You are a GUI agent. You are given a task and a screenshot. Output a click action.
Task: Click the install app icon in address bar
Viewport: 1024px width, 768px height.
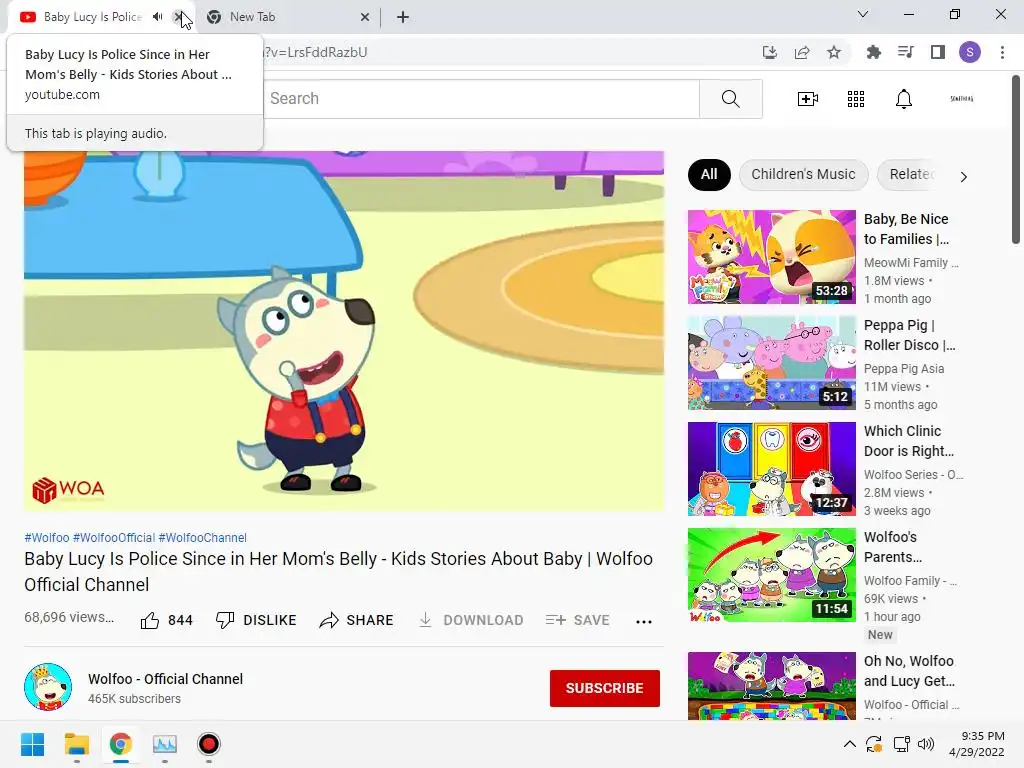tap(770, 52)
